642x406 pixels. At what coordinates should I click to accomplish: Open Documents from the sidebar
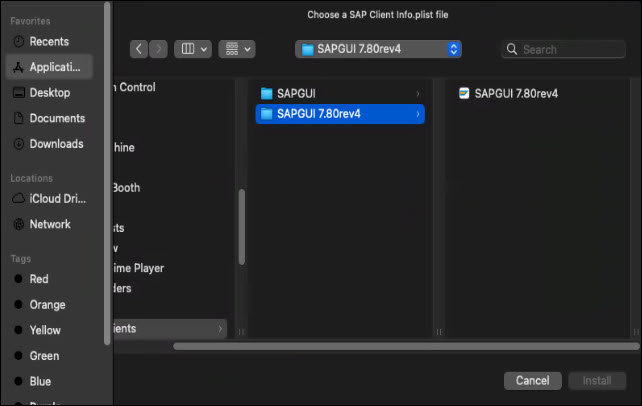tap(49, 118)
